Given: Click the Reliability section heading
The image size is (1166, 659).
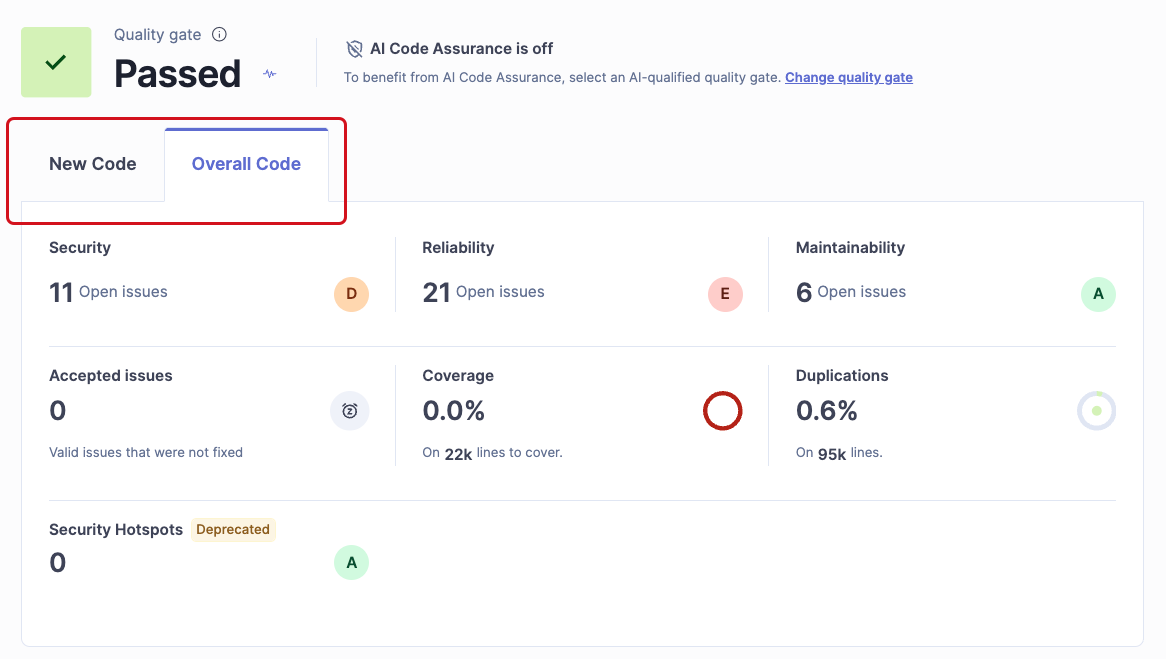Looking at the screenshot, I should click(x=458, y=248).
